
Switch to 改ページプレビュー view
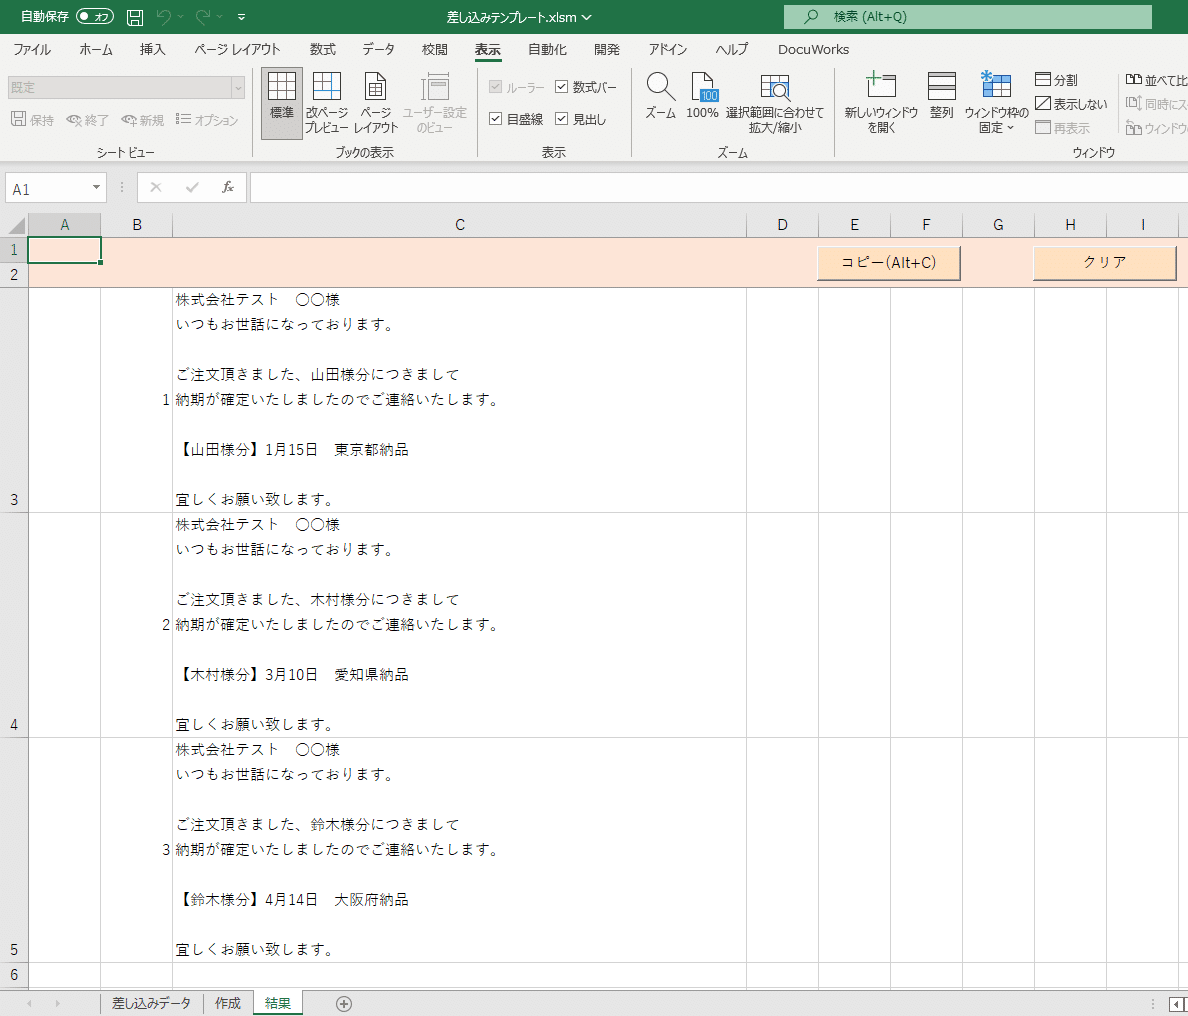(327, 102)
